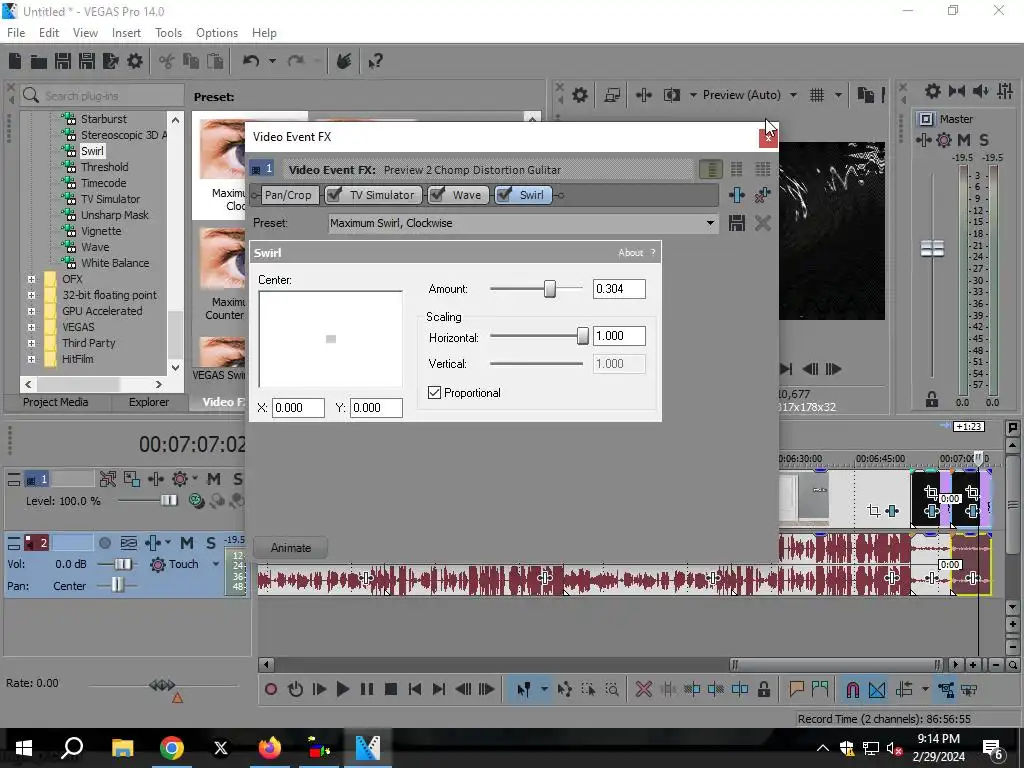Expand the 32-bit floating point folder

click(x=31, y=295)
